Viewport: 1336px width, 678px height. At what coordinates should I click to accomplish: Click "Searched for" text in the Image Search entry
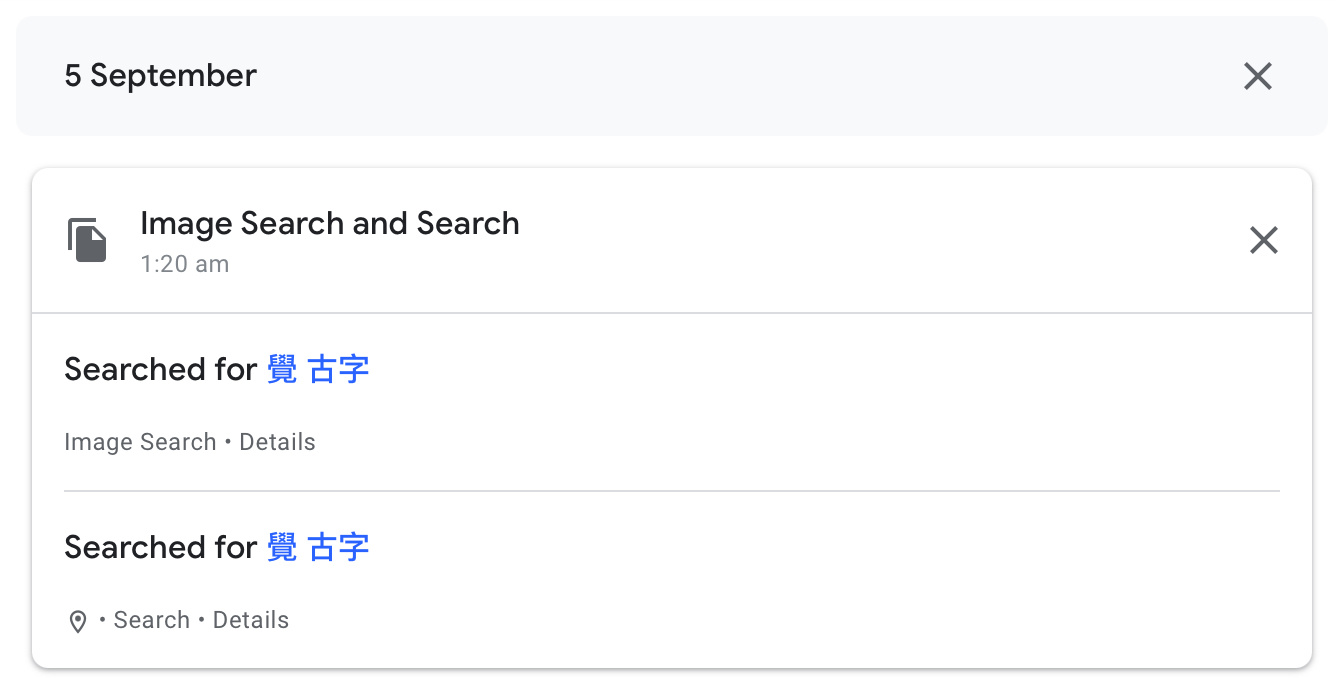pos(161,369)
